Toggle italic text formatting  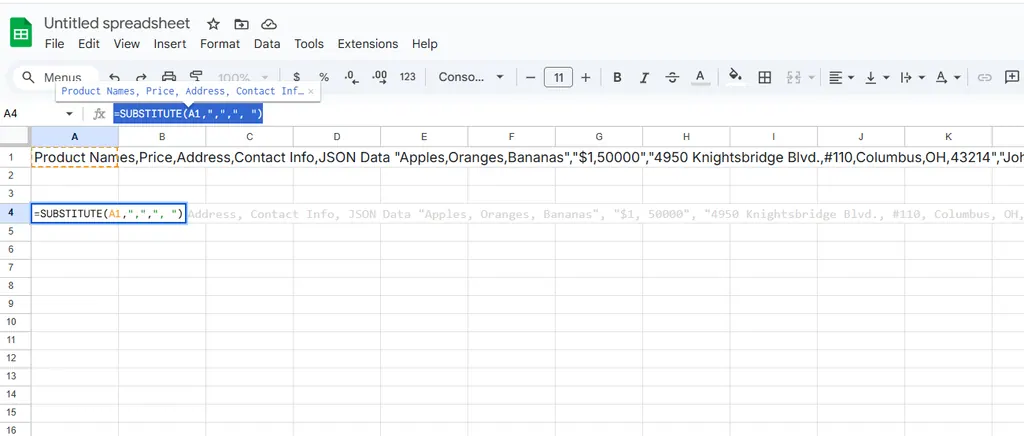click(x=644, y=77)
